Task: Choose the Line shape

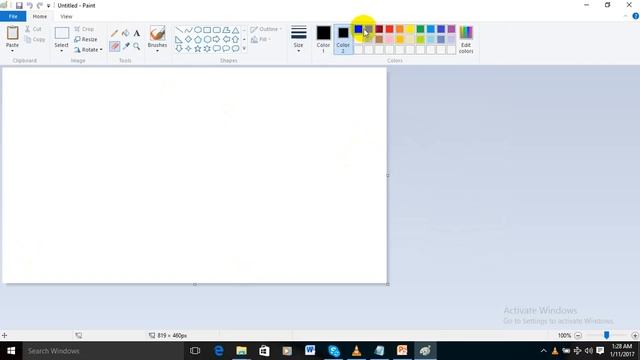Action: pyautogui.click(x=179, y=30)
